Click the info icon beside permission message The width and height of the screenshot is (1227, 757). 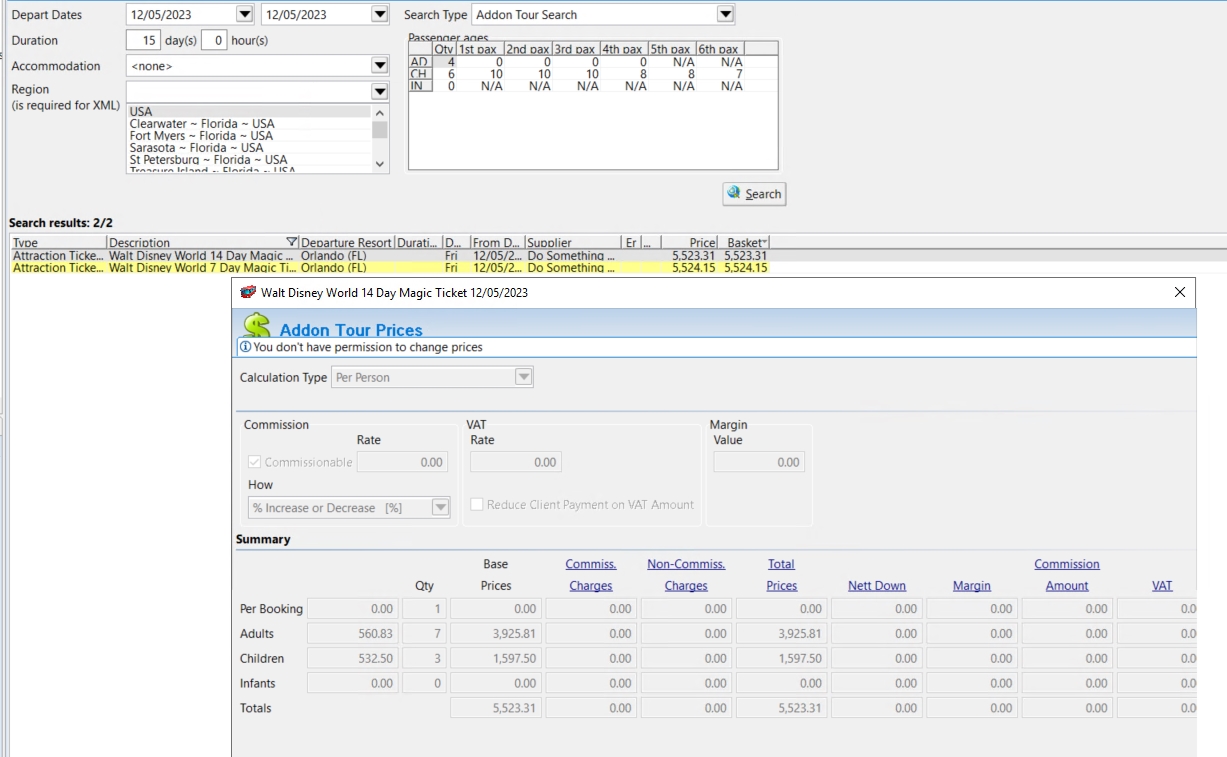click(245, 348)
